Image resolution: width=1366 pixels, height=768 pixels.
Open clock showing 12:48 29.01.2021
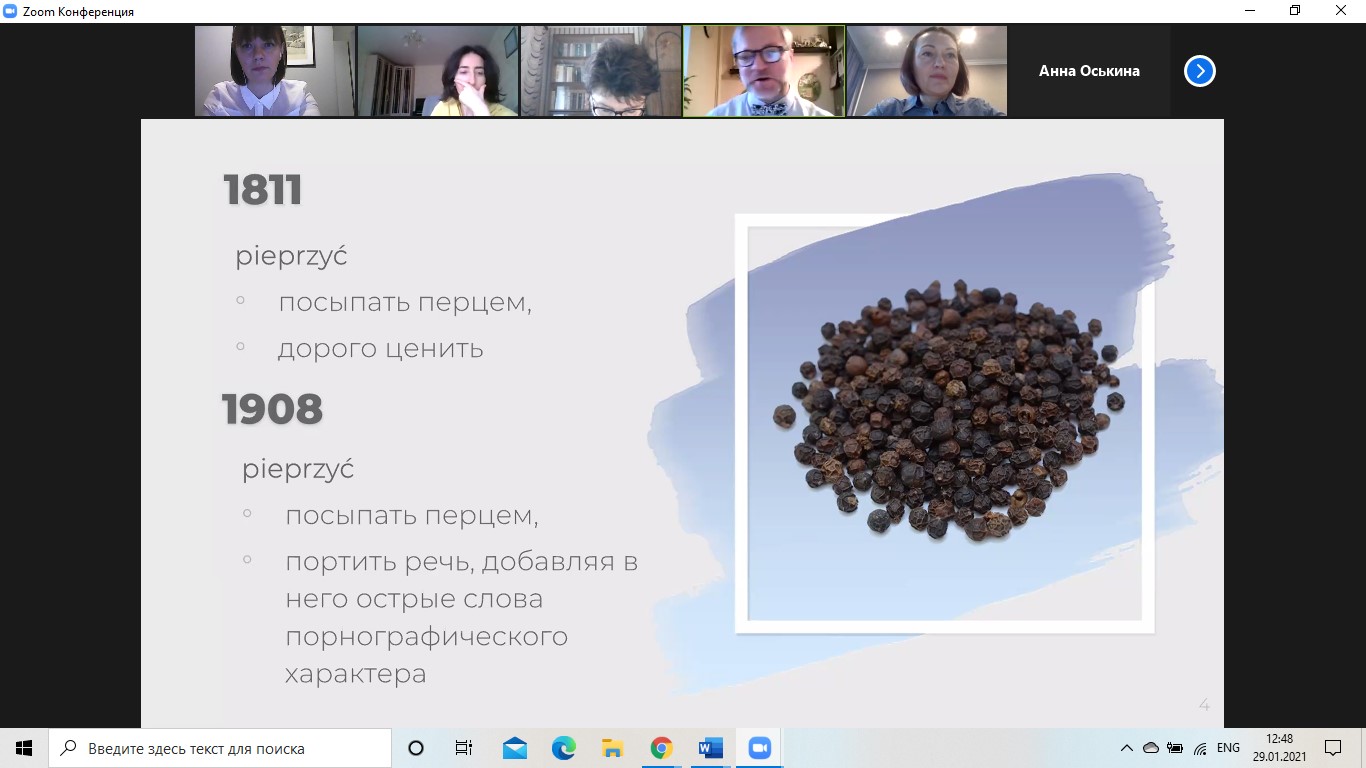(x=1279, y=748)
